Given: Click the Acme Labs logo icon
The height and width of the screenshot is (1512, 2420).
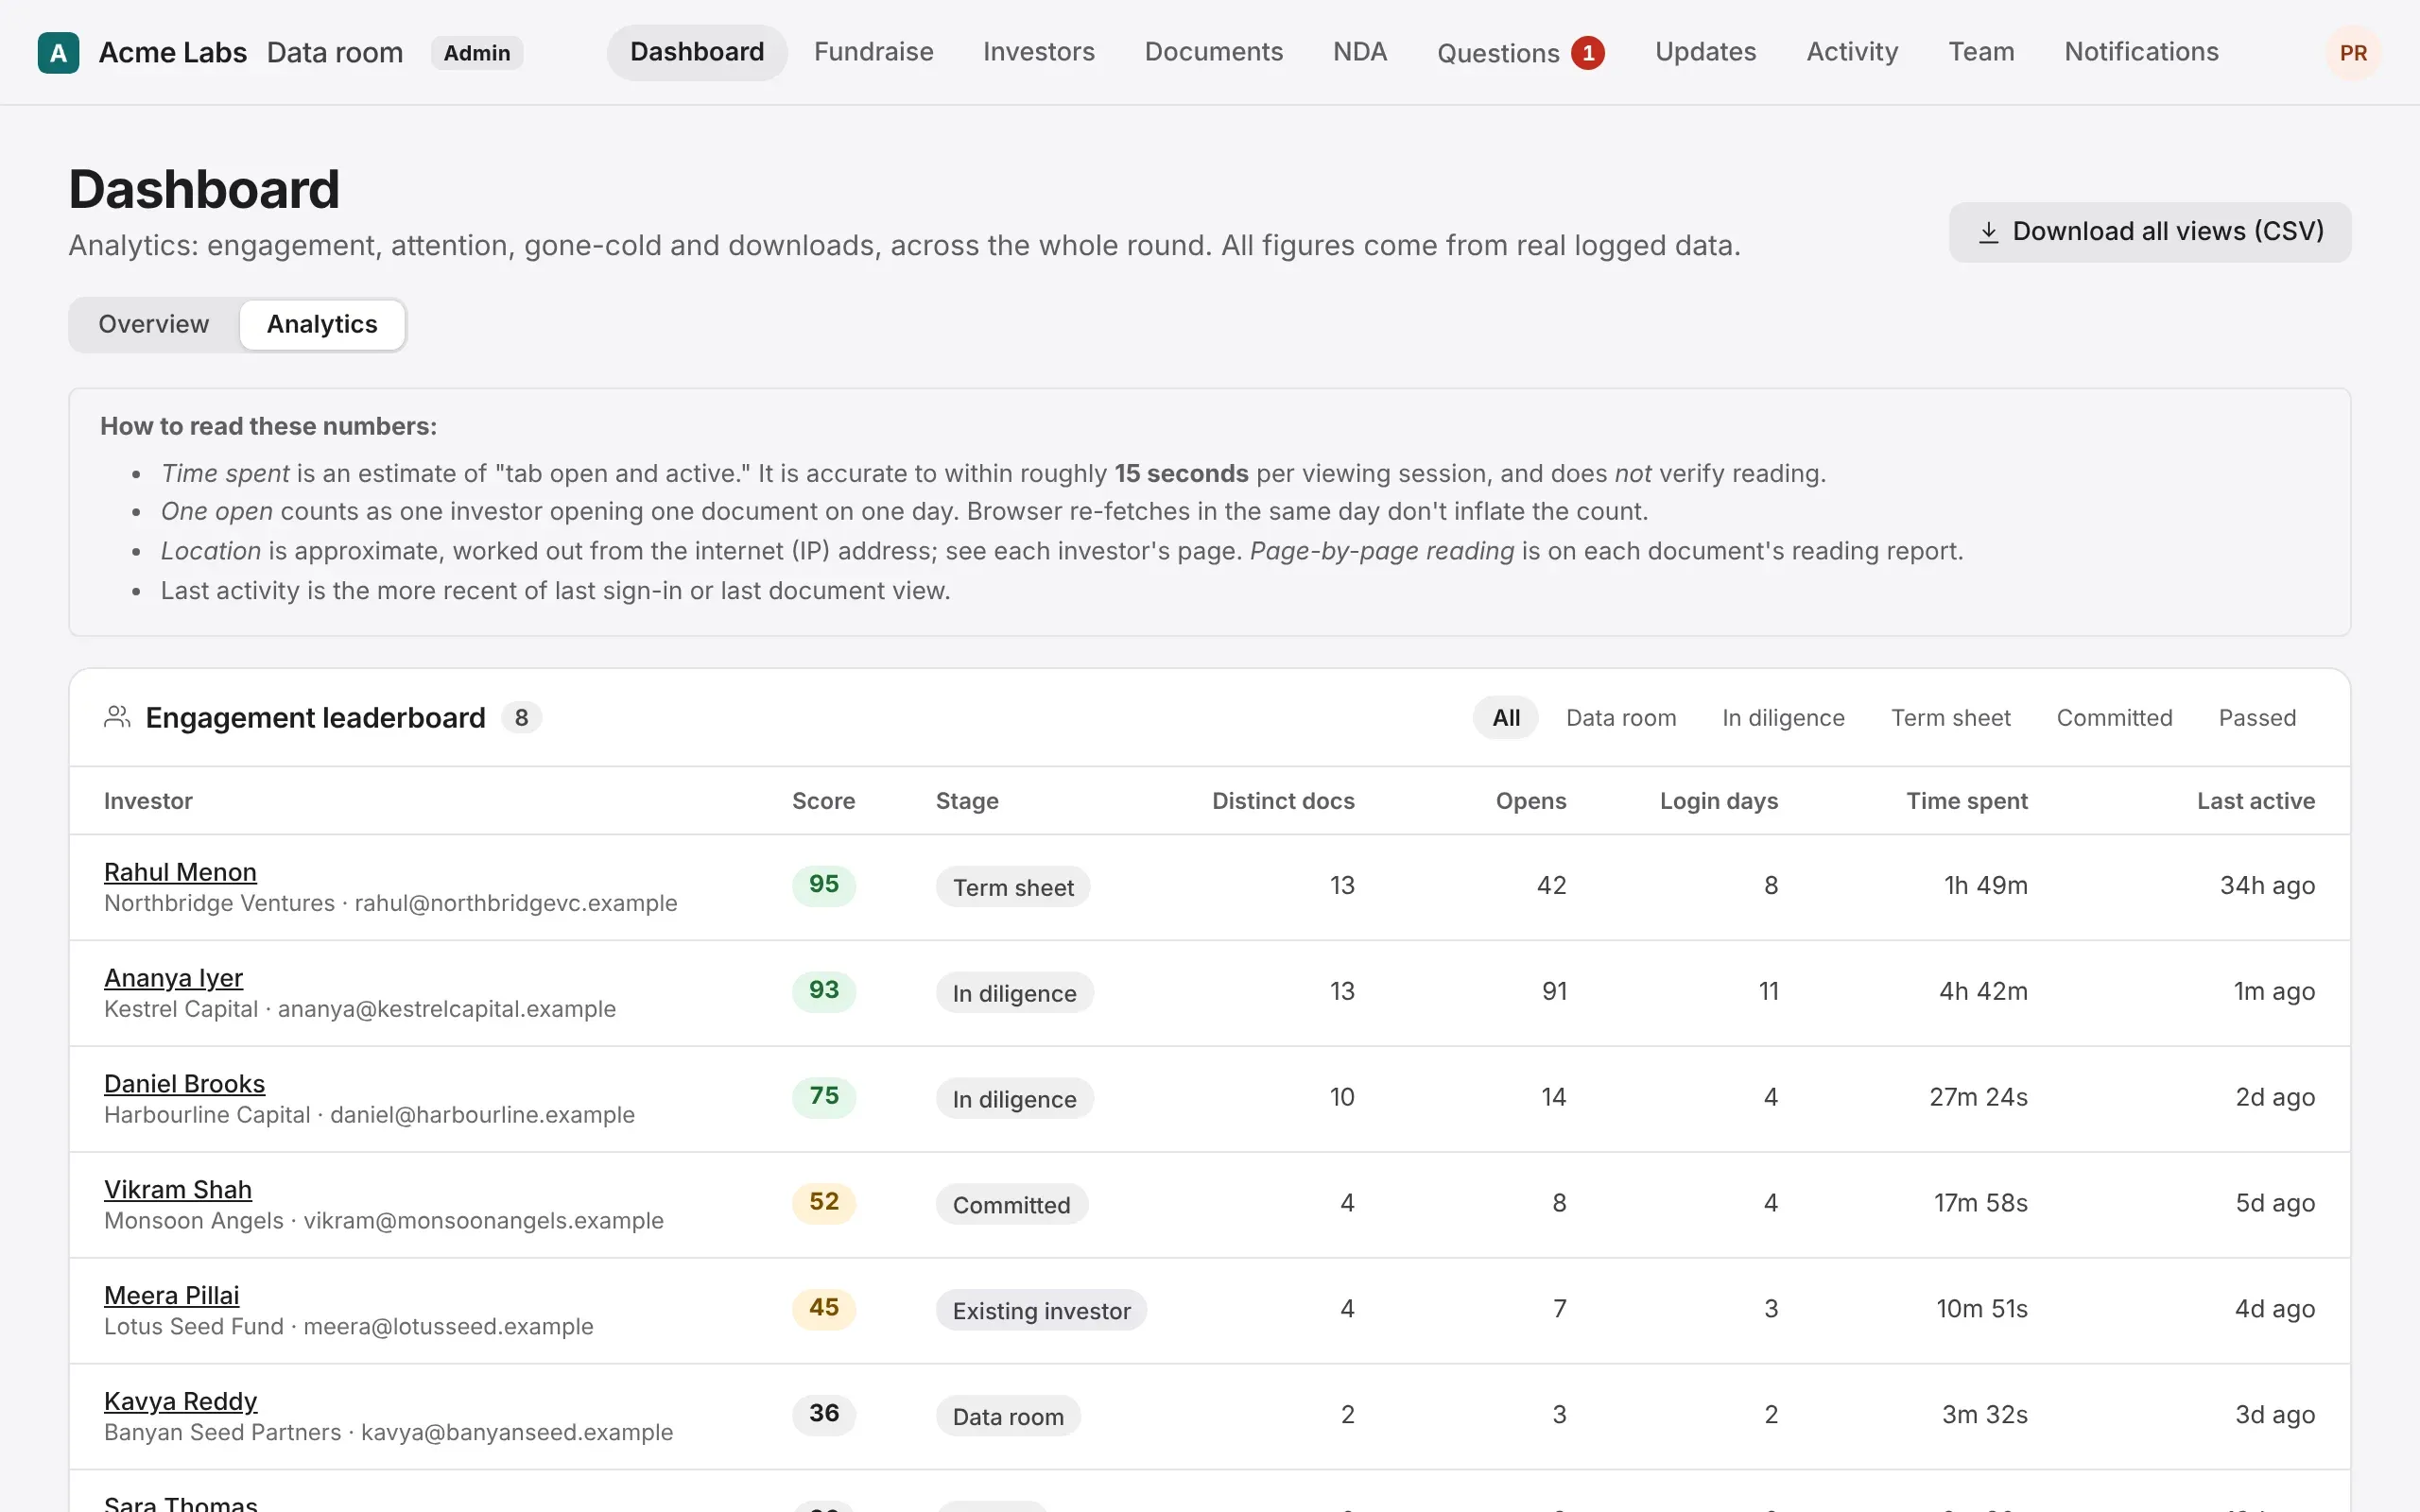Looking at the screenshot, I should coord(58,53).
